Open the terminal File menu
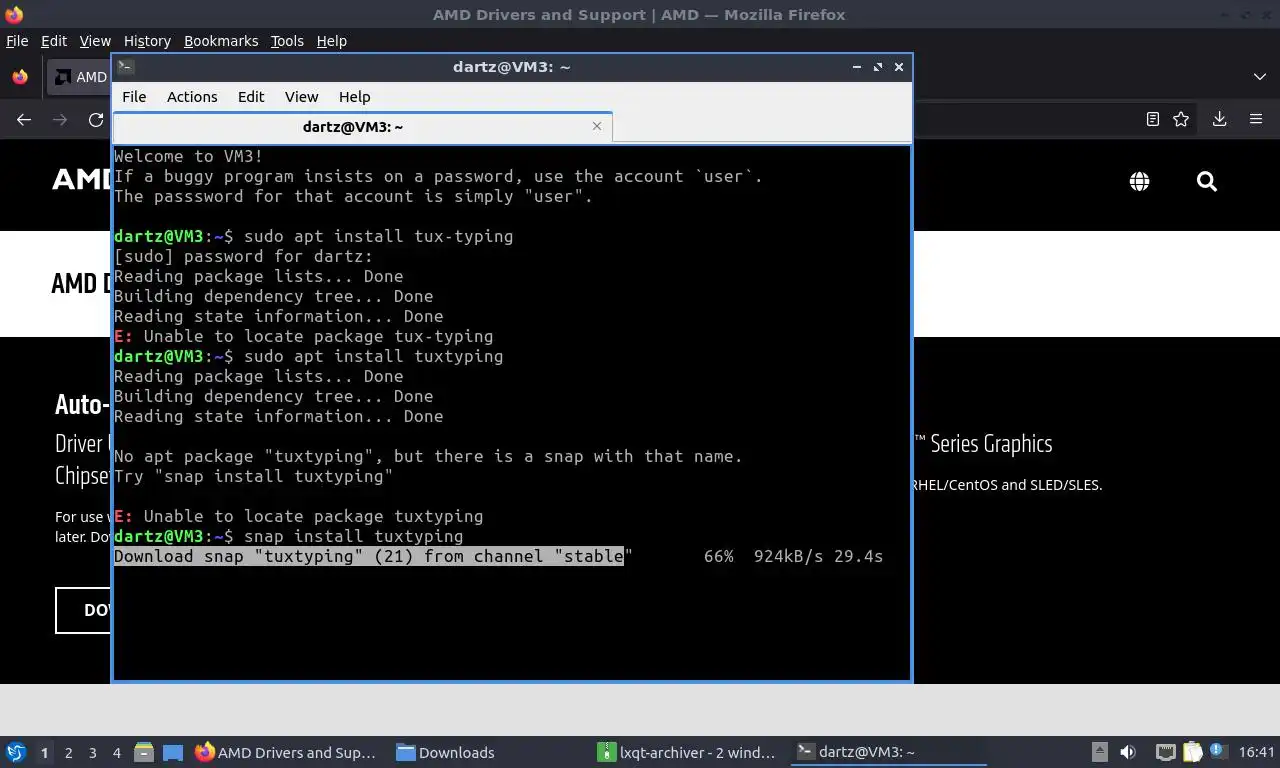The height and width of the screenshot is (768, 1280). pos(134,97)
